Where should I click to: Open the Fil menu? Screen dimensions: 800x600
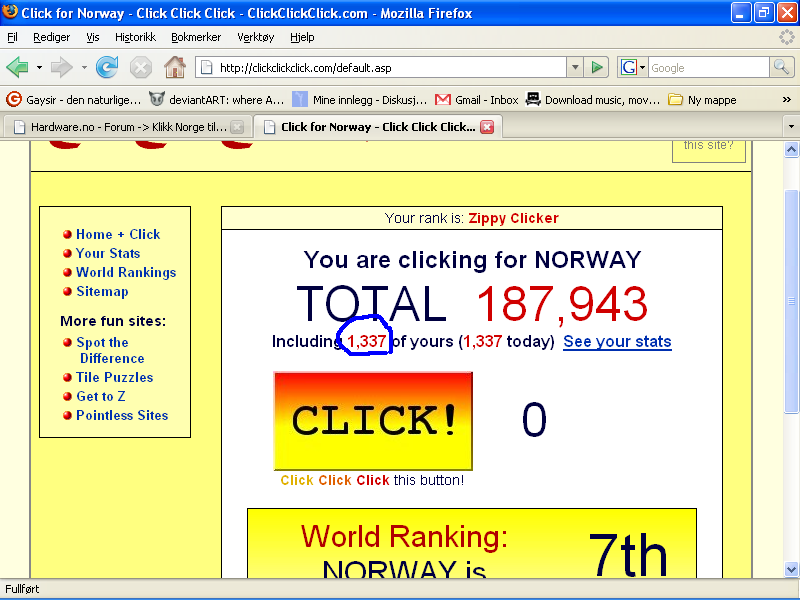point(12,37)
